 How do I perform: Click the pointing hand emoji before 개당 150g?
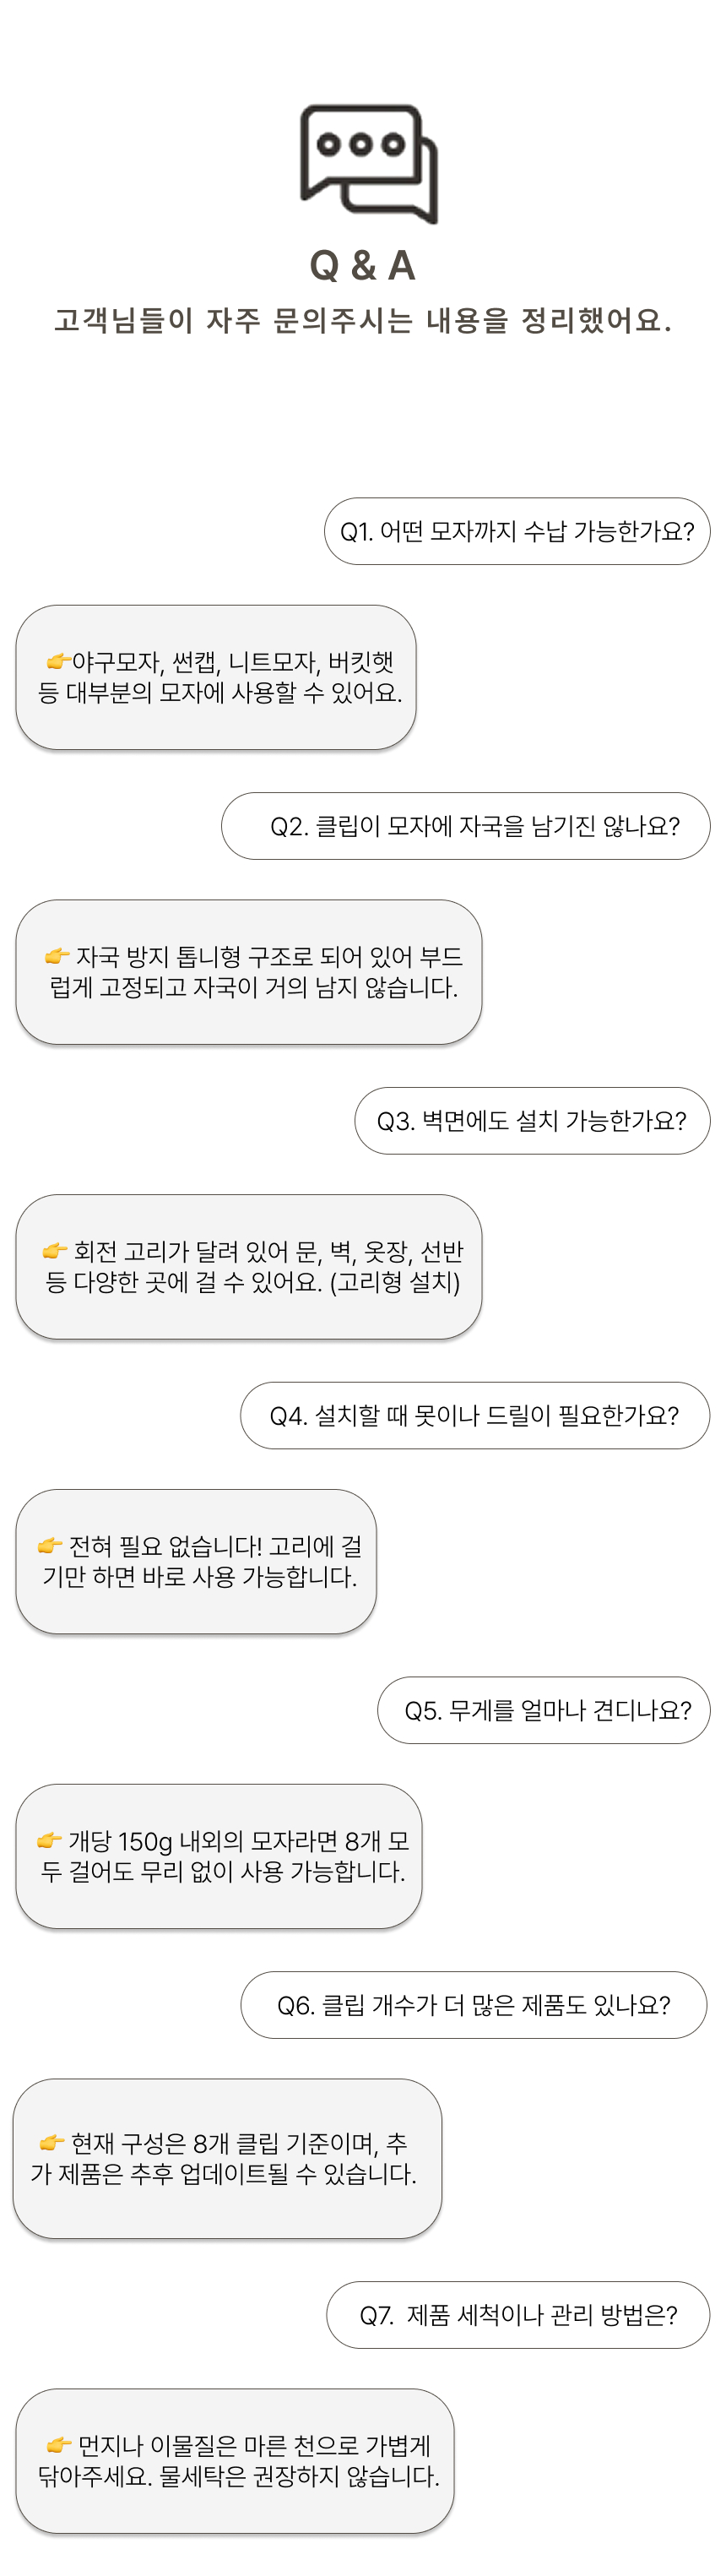coord(50,1840)
